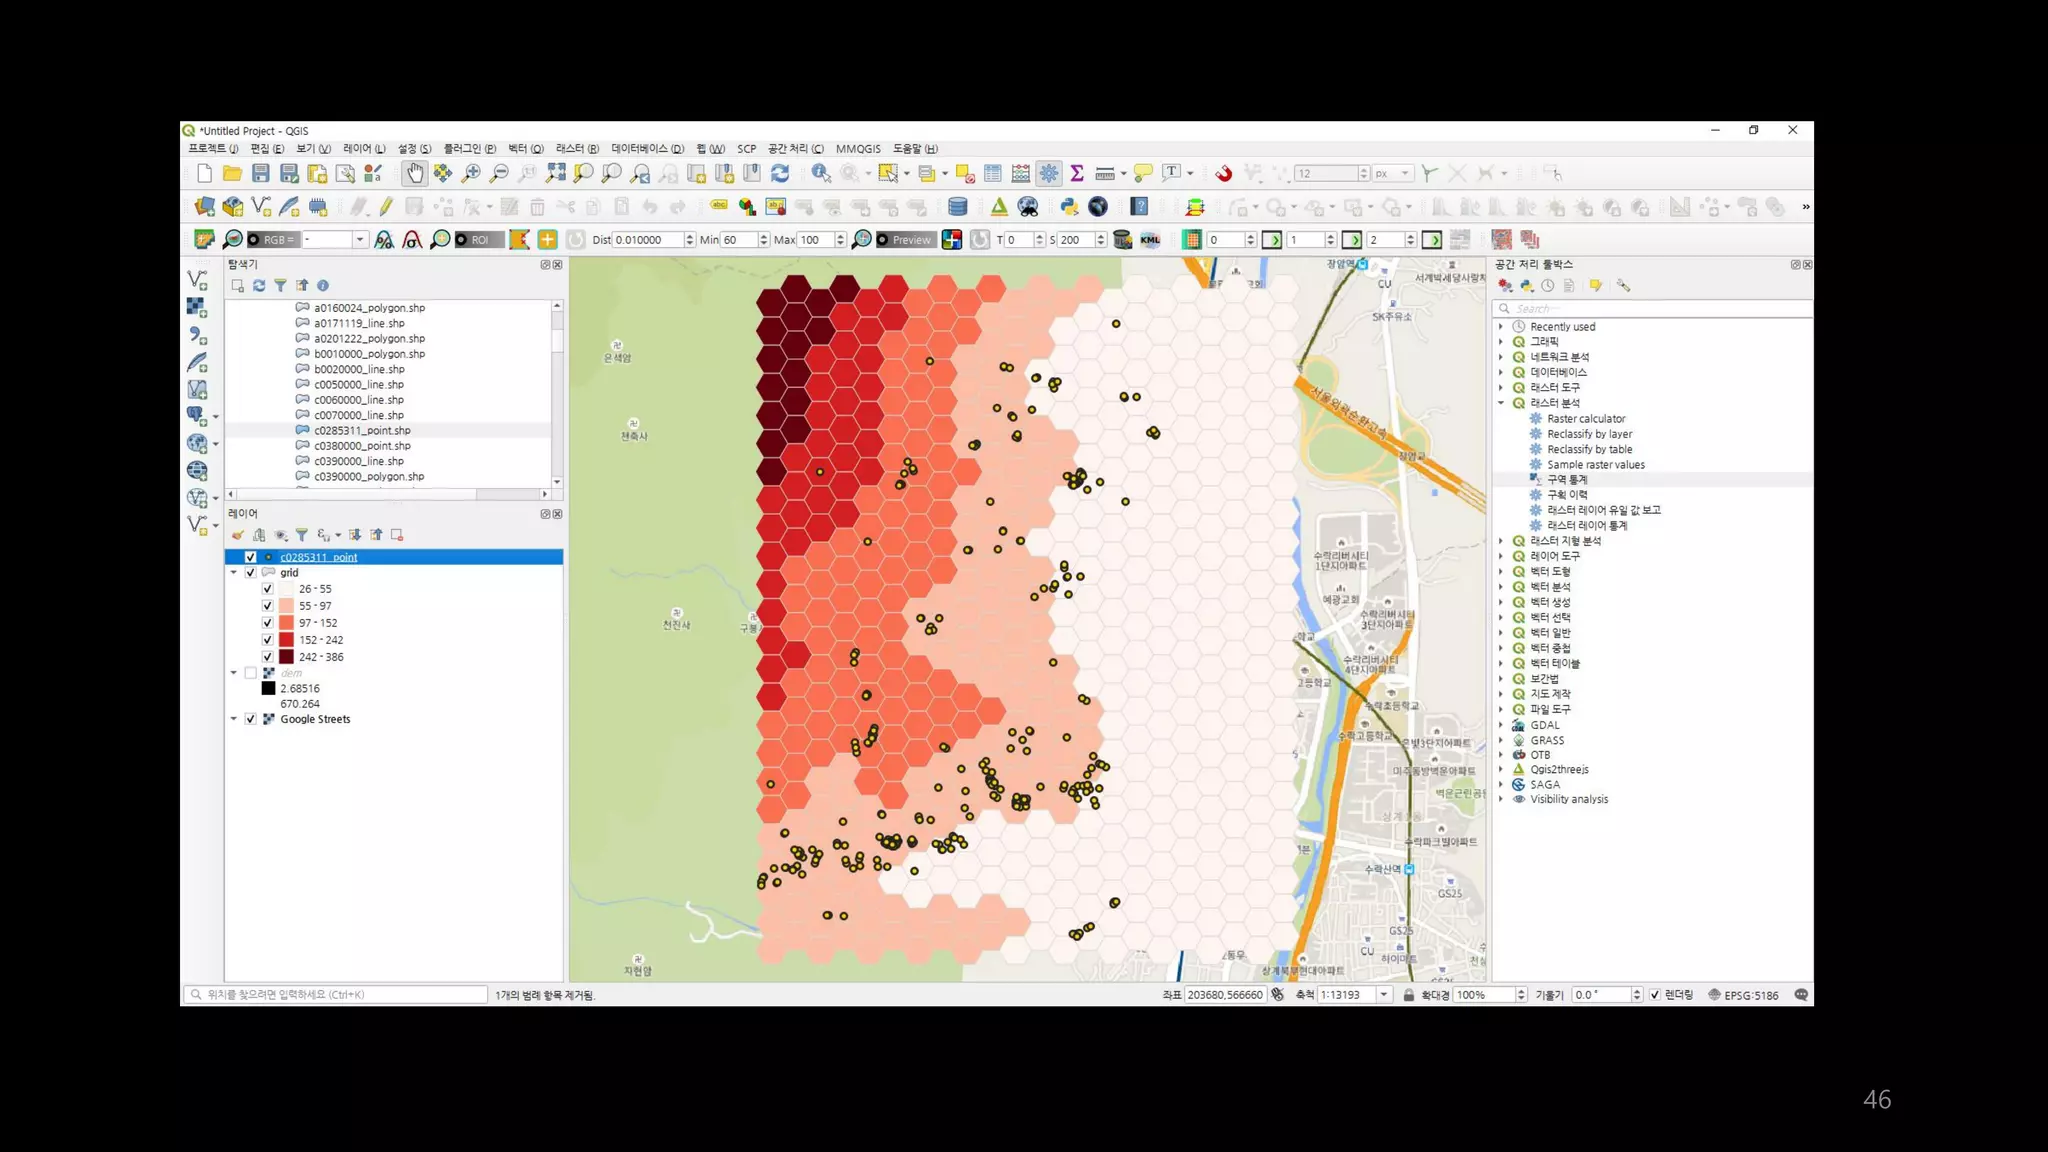
Task: Select the Raster calculator algorithm
Action: [1586, 419]
